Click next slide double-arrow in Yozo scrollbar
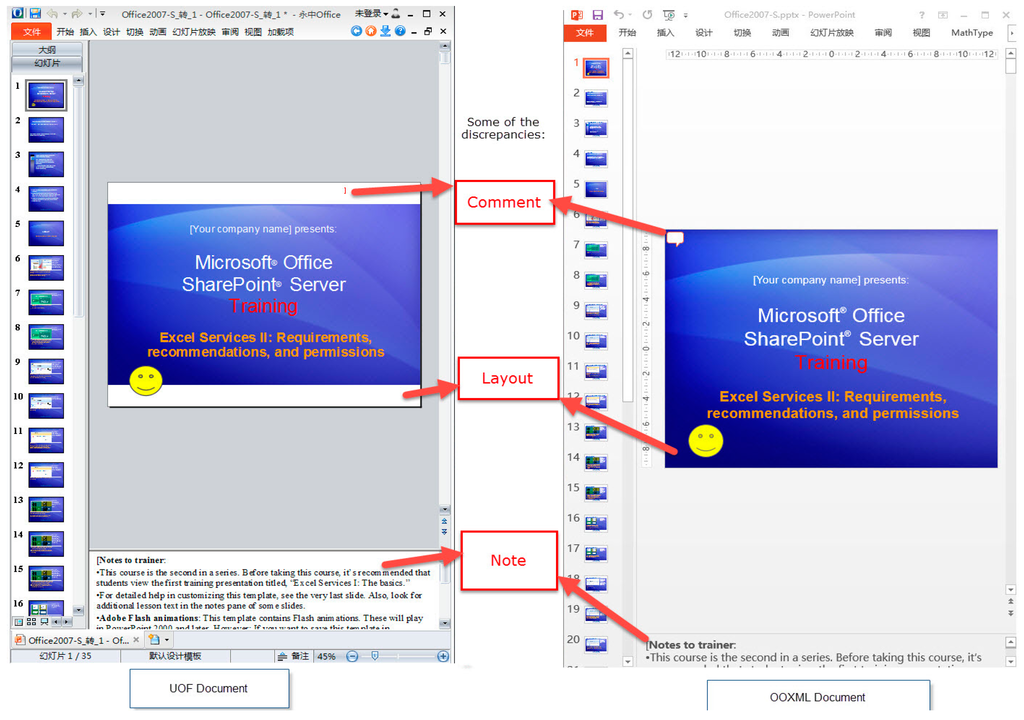Viewport: 1024px width, 720px height. click(444, 532)
